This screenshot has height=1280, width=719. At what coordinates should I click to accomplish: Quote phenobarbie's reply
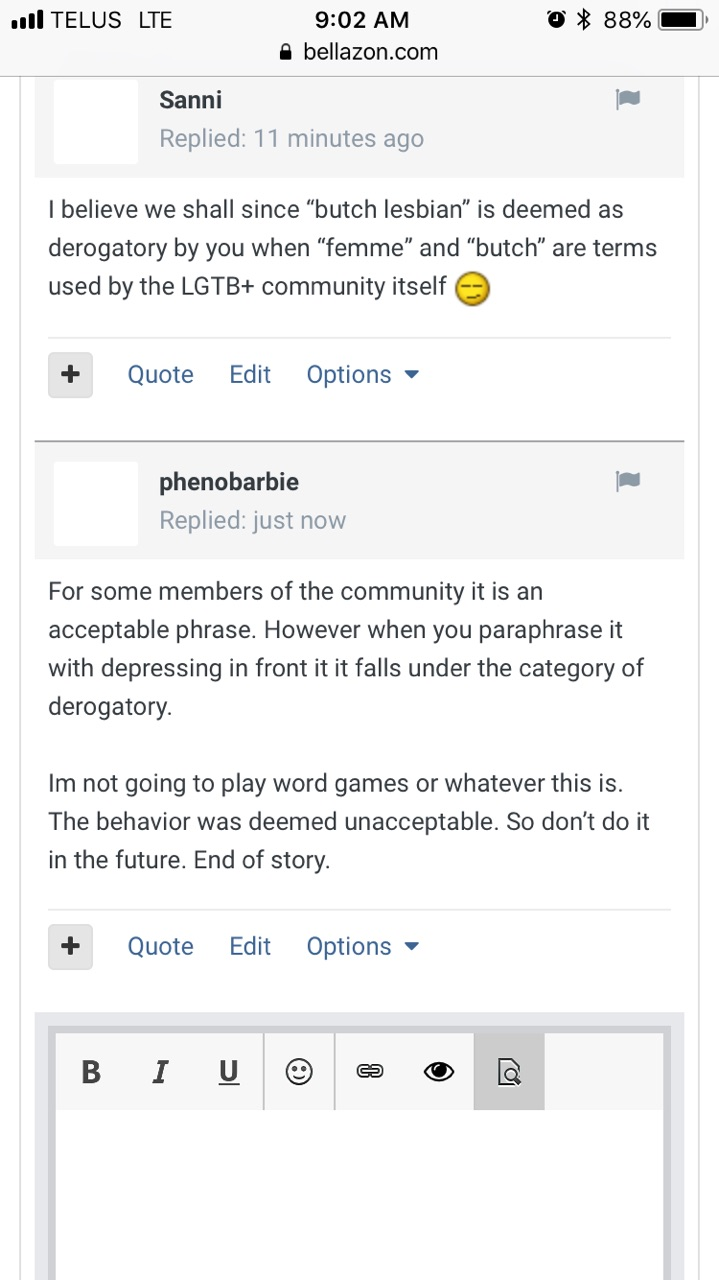tap(160, 947)
